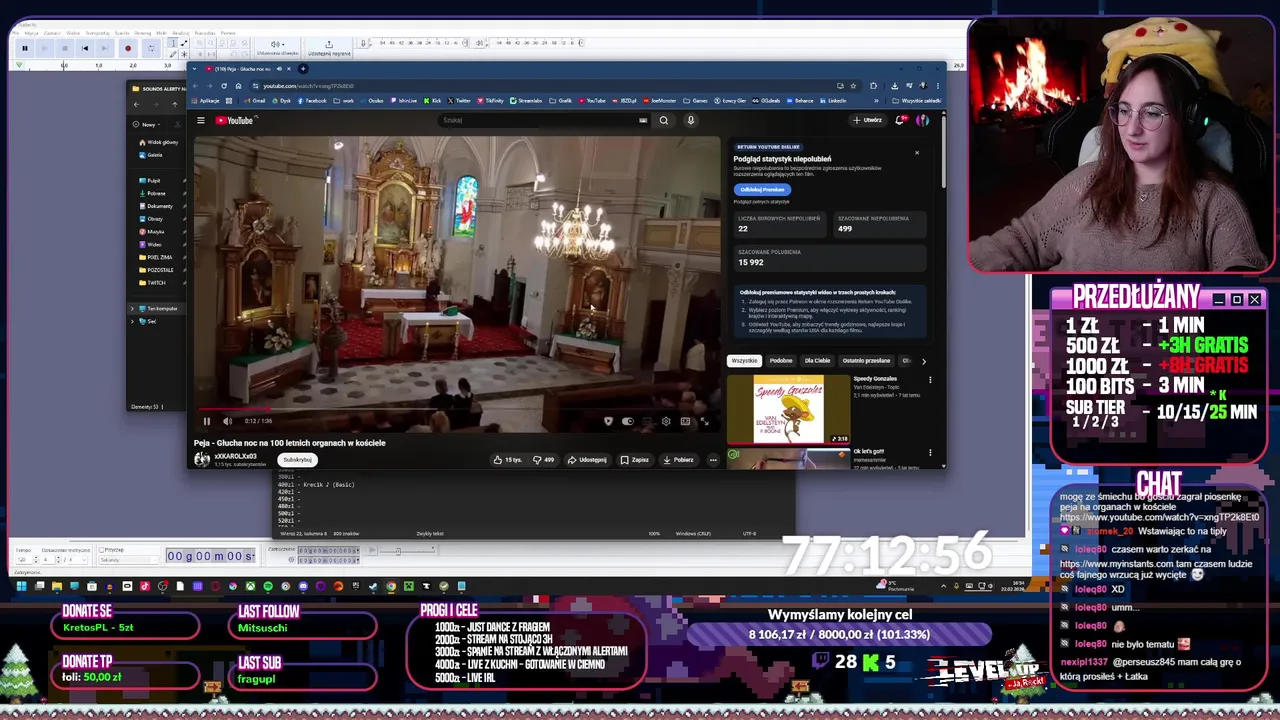Open Audacity Audio settings dropdown
Viewport: 1280px width, 720px height.
(277, 48)
